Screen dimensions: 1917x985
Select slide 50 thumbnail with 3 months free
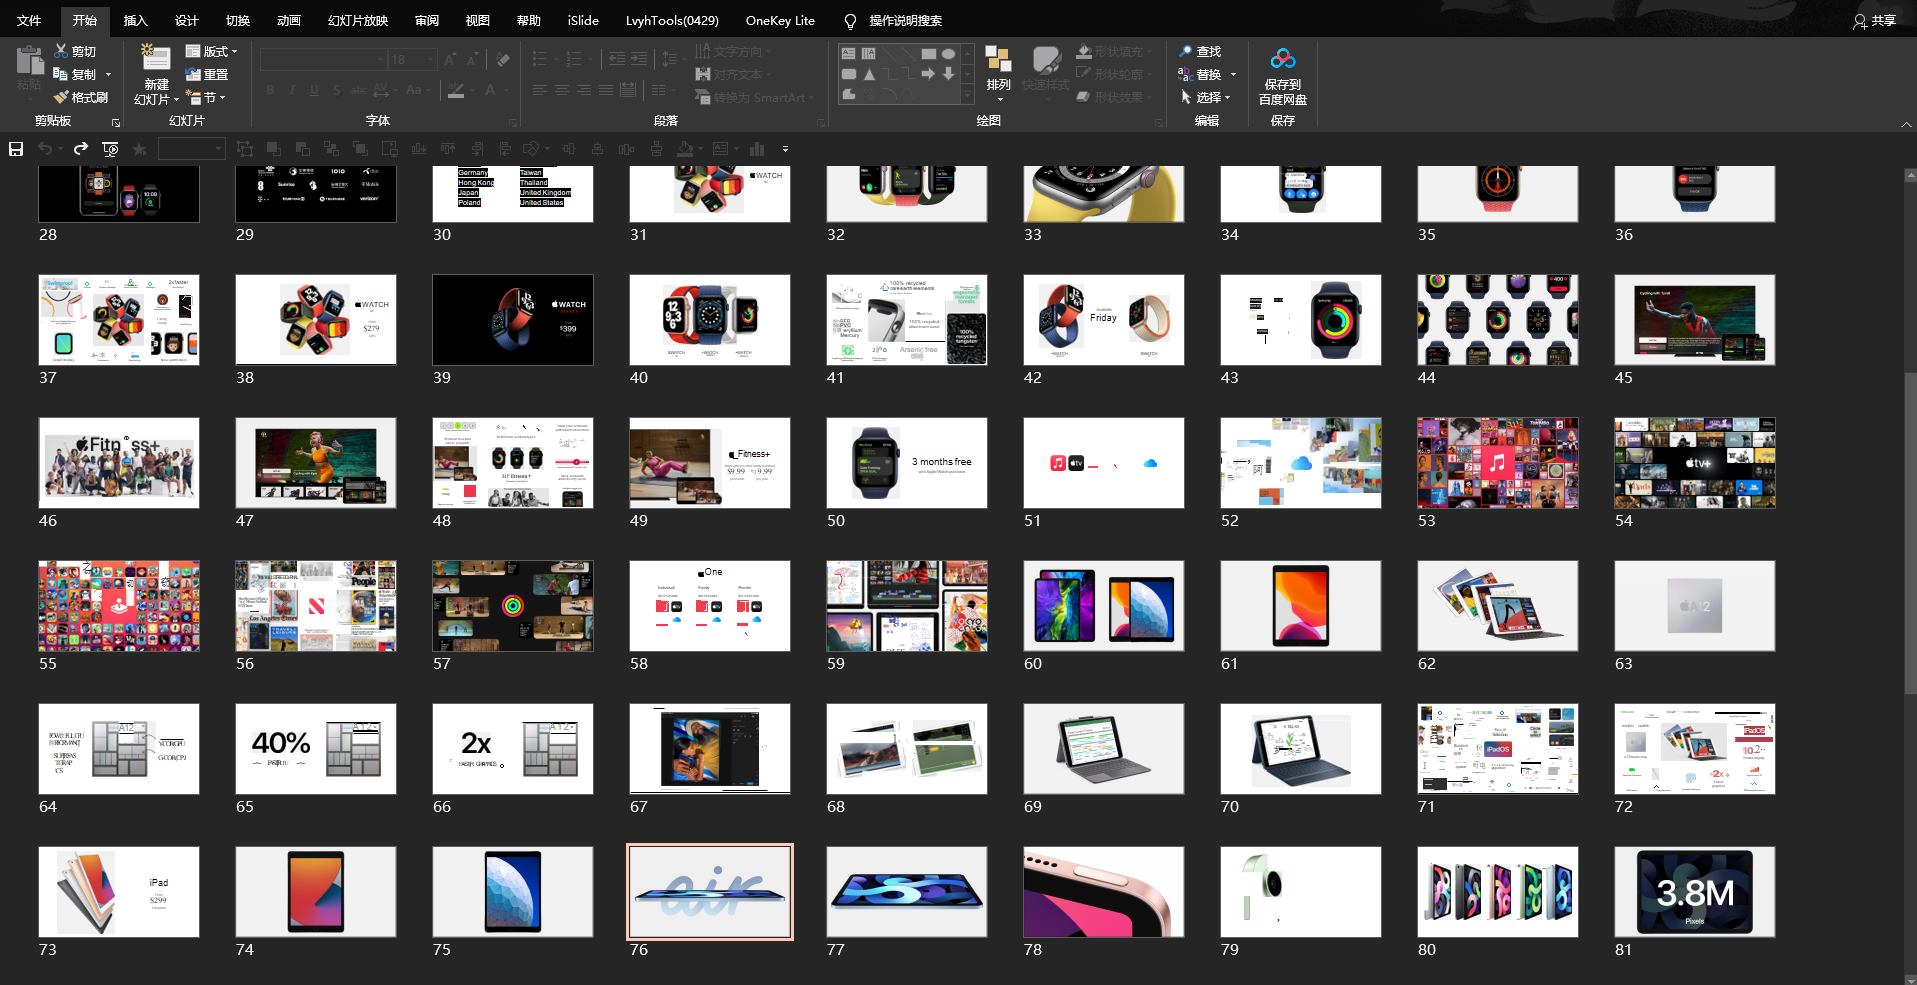906,463
